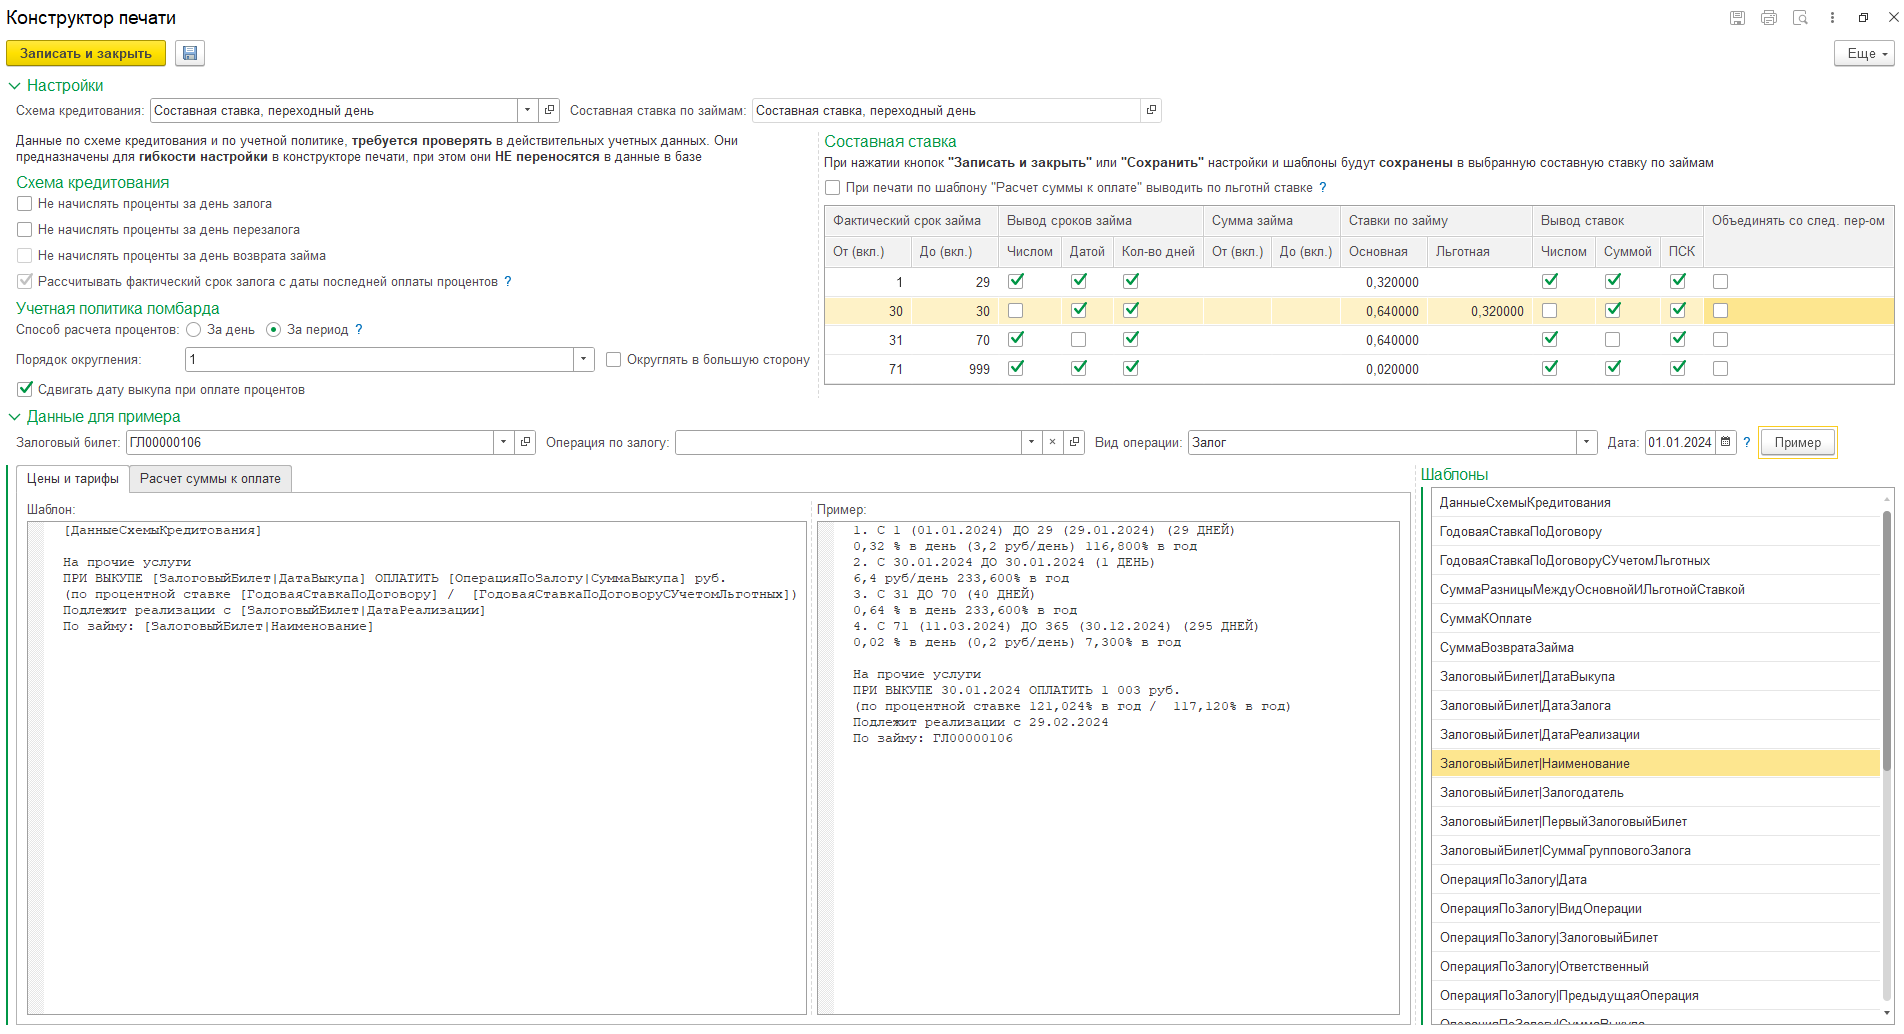Click Фактический срок займа column header
The image size is (1904, 1034).
coord(911,221)
